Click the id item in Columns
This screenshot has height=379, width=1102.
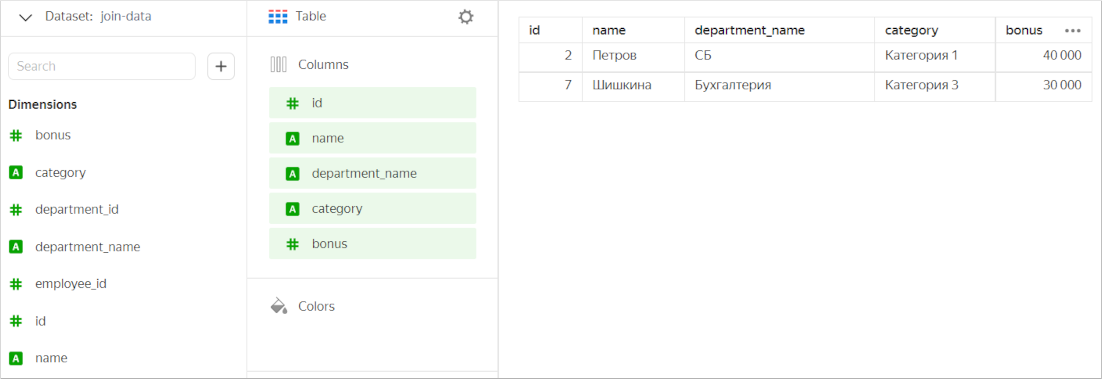[x=372, y=103]
